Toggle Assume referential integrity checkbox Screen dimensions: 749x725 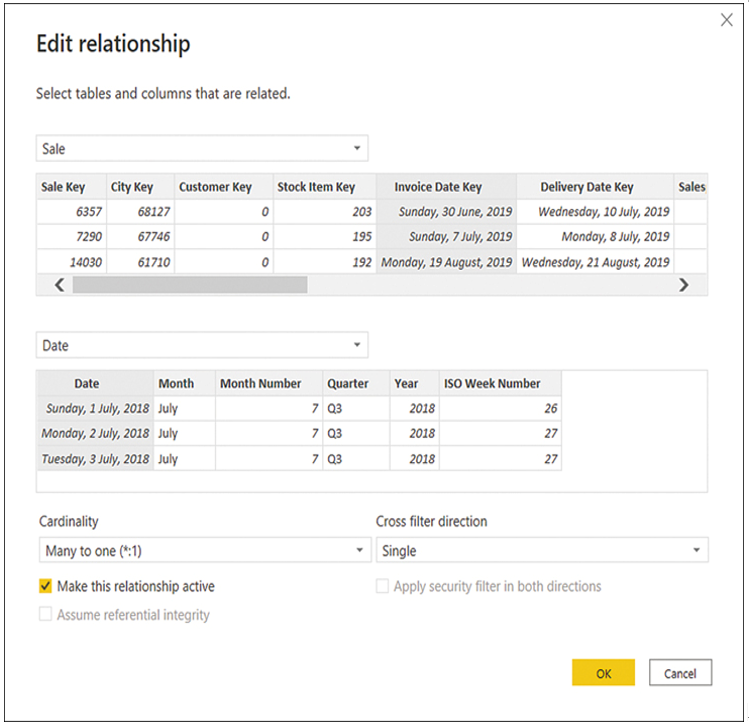pyautogui.click(x=45, y=614)
